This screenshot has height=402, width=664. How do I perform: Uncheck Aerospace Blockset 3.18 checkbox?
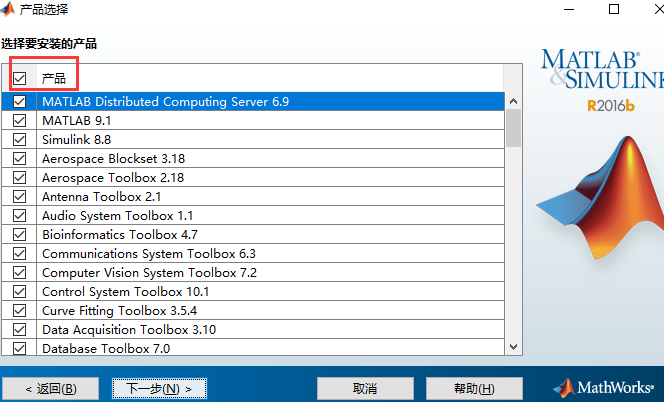(19, 159)
